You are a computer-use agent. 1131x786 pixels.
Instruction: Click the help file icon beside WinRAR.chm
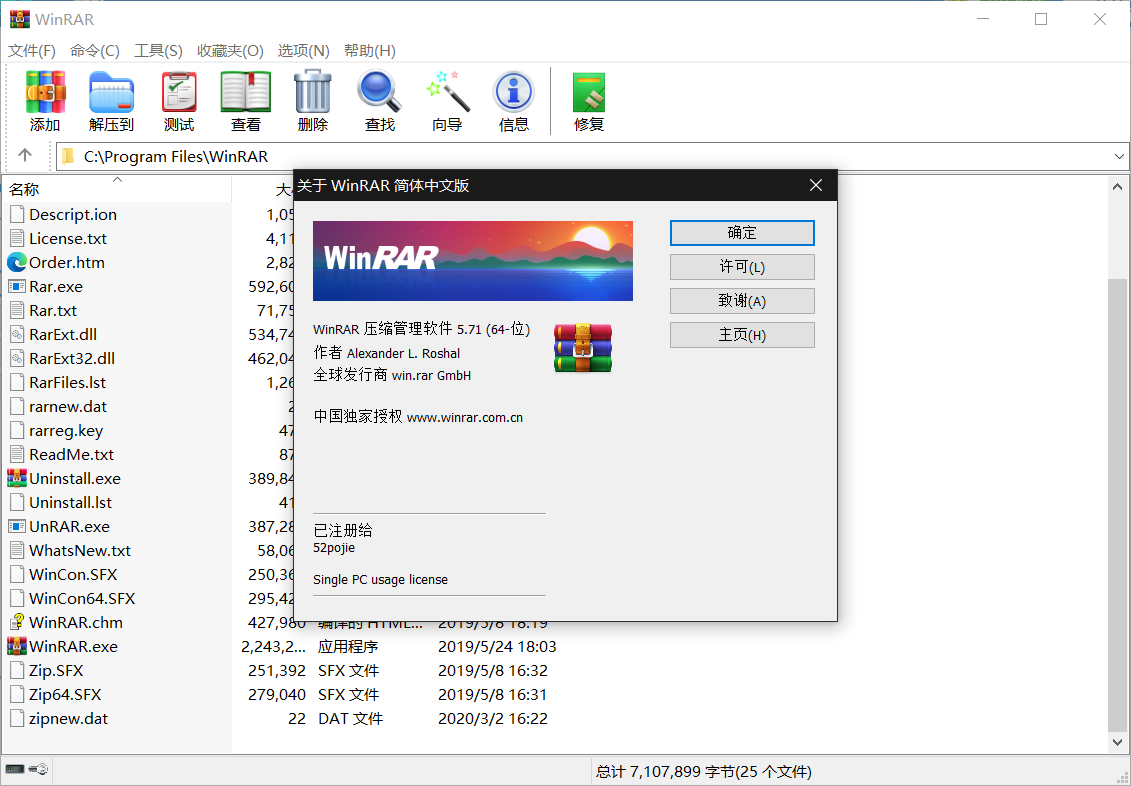[17, 622]
